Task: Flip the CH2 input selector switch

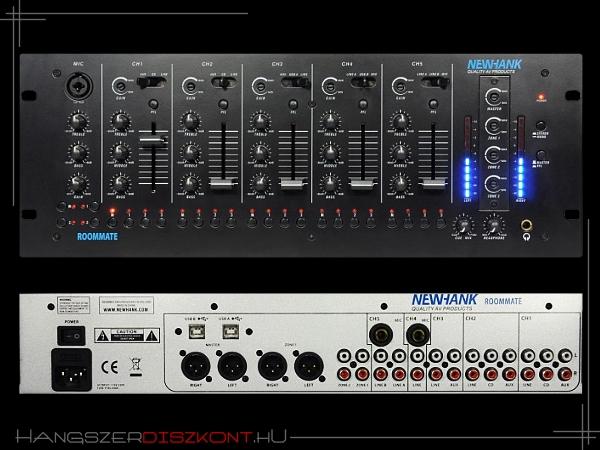Action: click(x=224, y=82)
